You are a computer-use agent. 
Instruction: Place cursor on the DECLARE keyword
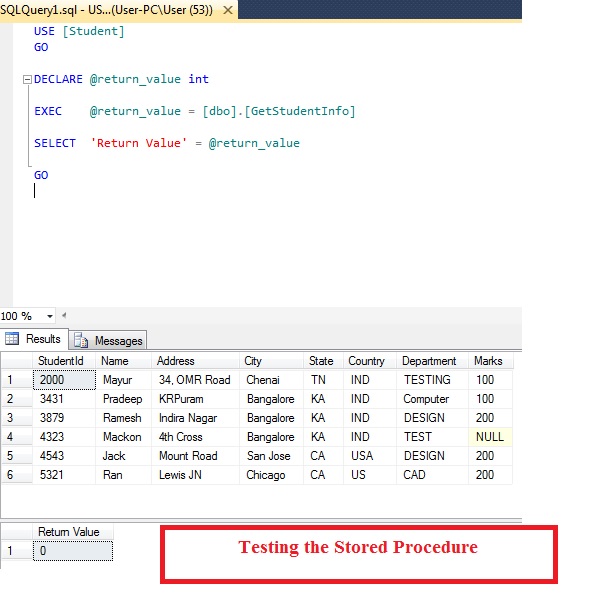pos(58,79)
